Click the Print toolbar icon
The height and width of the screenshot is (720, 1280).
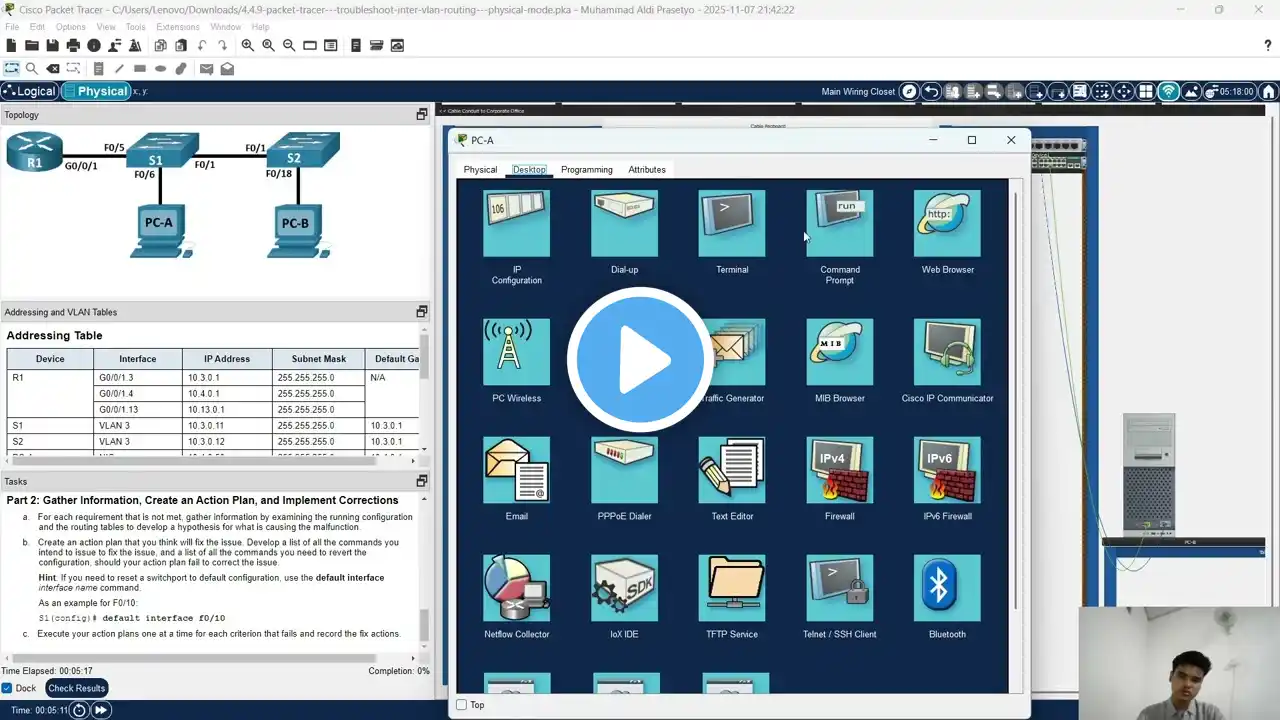(73, 45)
